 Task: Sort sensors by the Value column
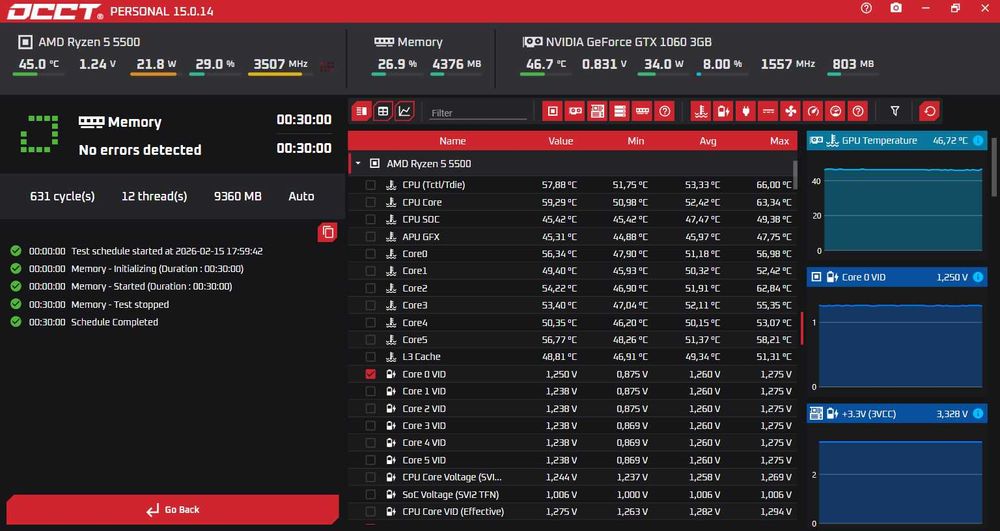pos(561,141)
